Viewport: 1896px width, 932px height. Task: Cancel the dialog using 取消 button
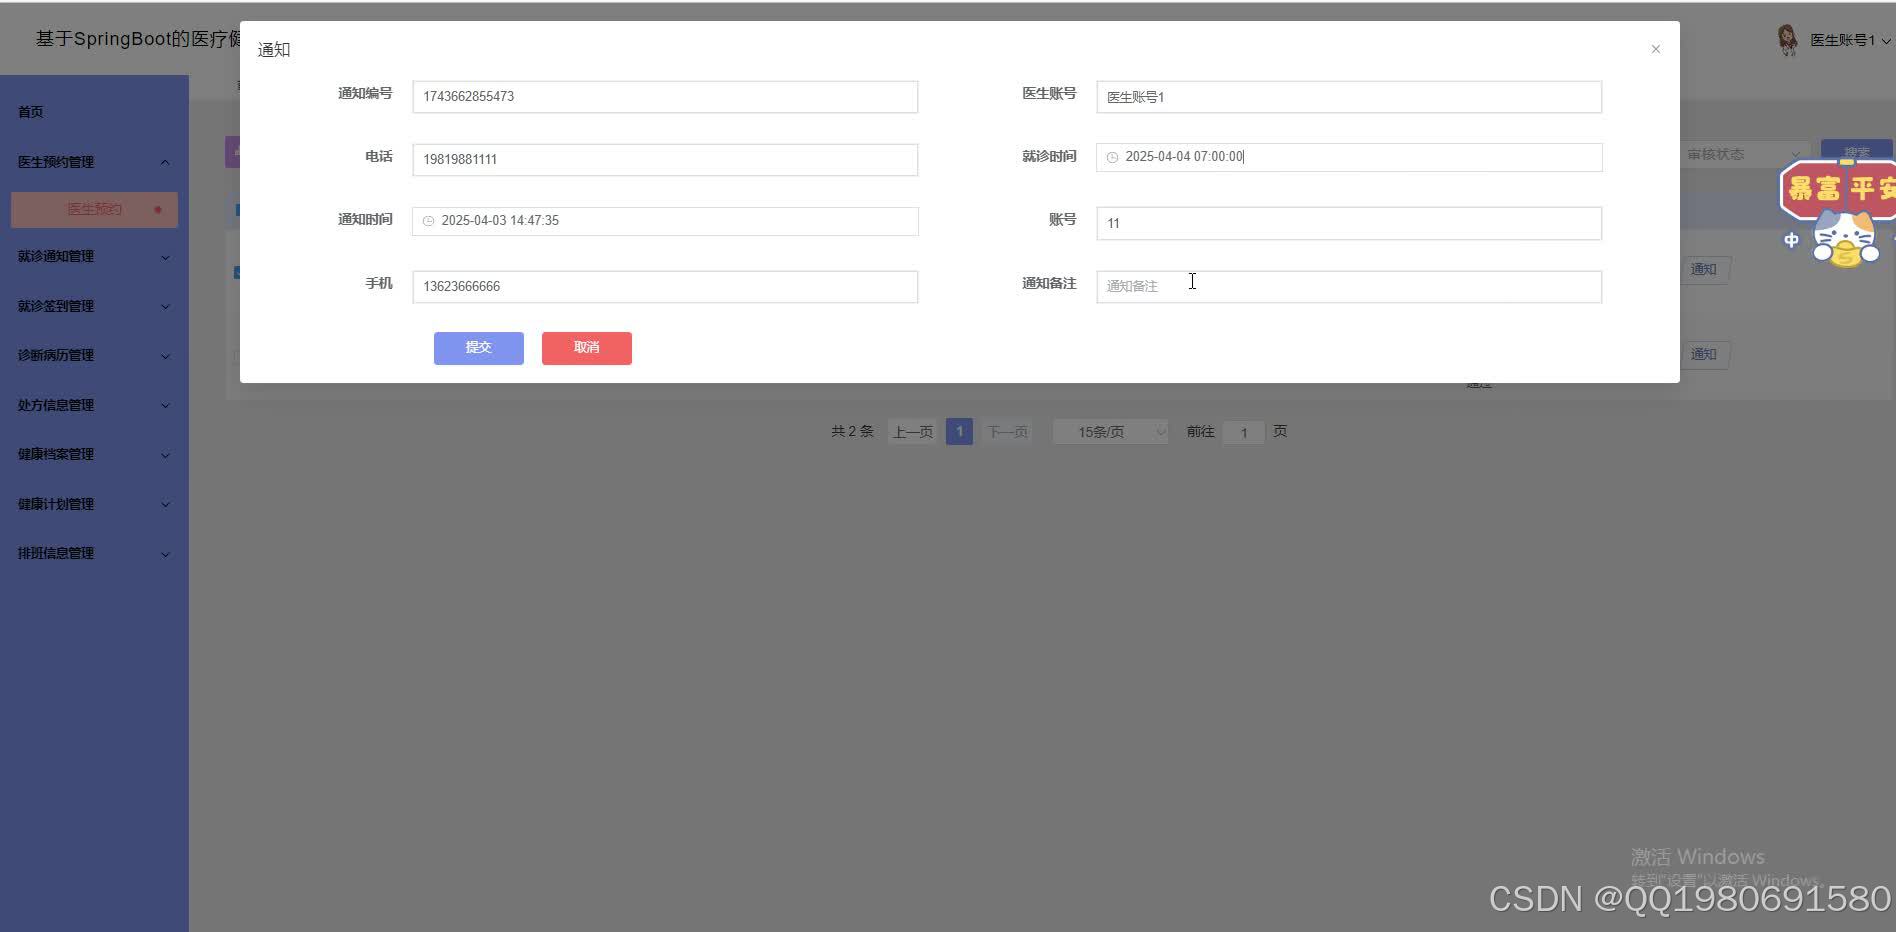pyautogui.click(x=586, y=348)
